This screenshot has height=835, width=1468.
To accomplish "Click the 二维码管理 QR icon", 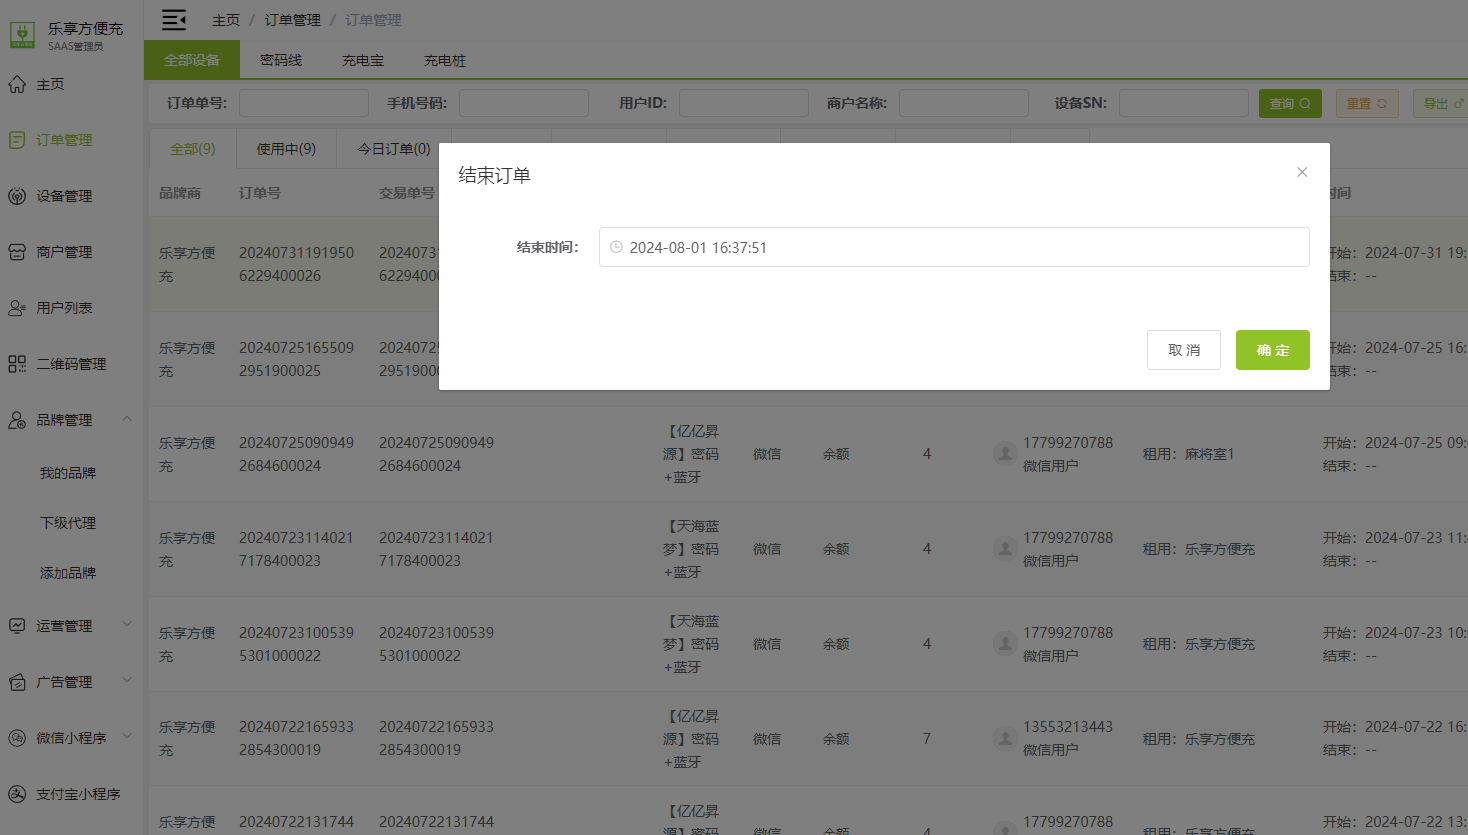I will [x=17, y=364].
